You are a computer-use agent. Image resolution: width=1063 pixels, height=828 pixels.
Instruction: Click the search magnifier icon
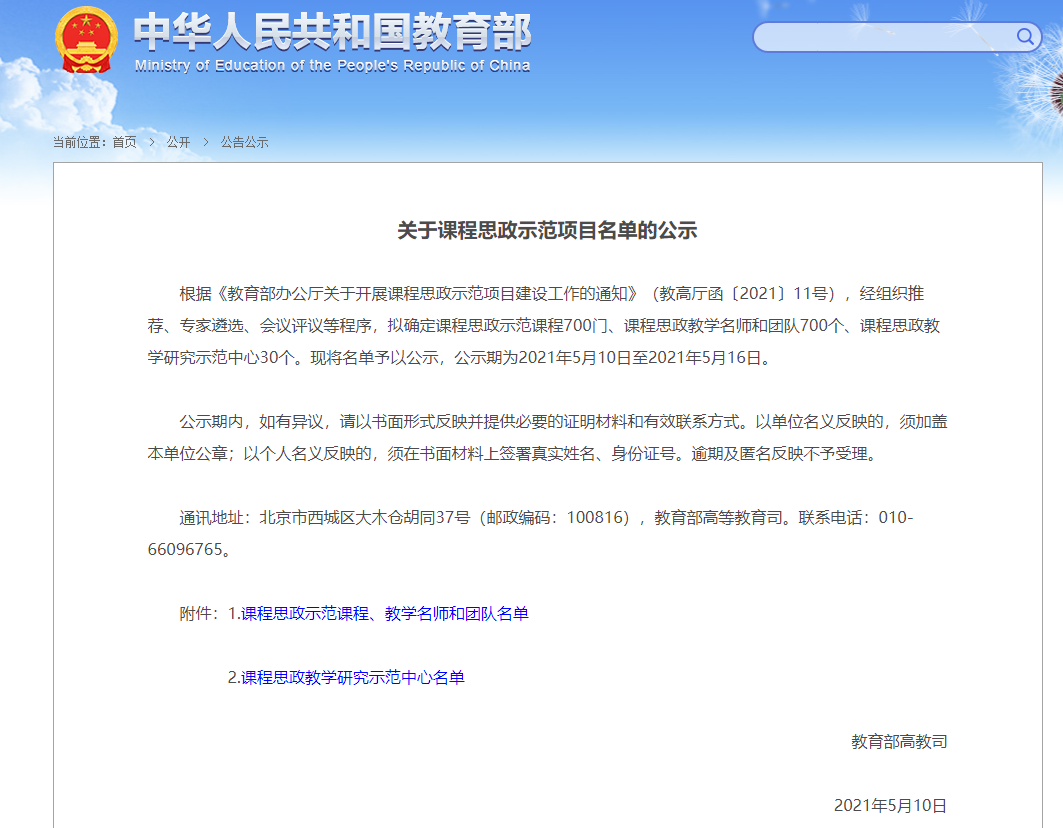pyautogui.click(x=1026, y=37)
